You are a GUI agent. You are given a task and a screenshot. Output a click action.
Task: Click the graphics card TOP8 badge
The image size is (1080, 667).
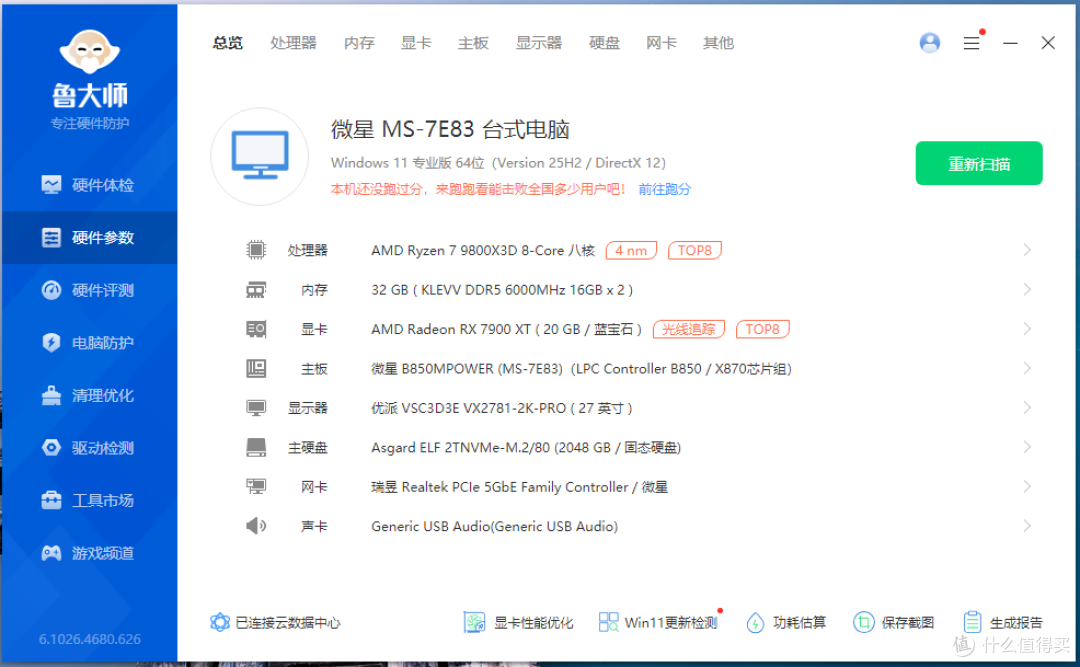pos(762,329)
